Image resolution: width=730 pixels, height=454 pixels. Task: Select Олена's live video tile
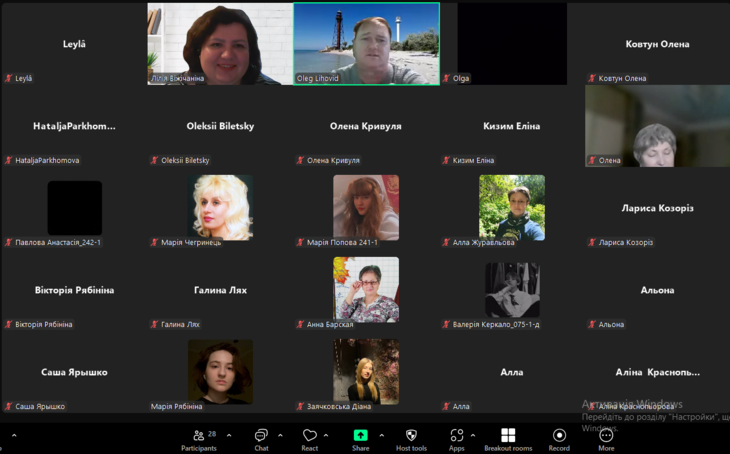[657, 126]
